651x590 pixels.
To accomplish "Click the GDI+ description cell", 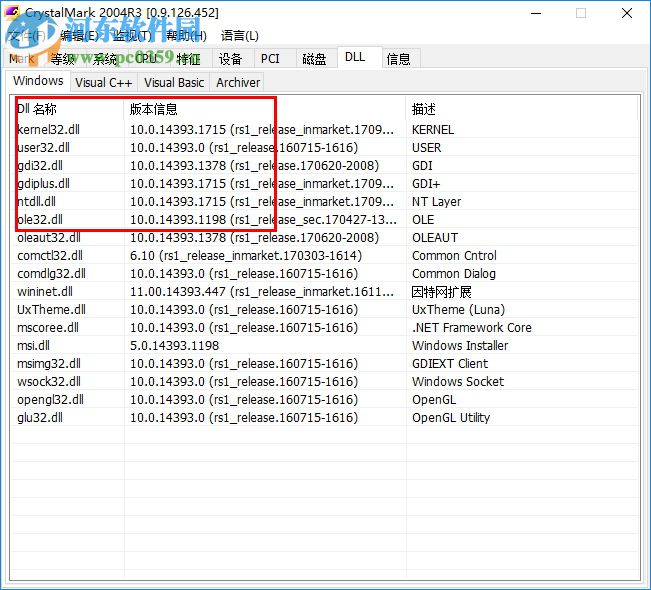I will [426, 184].
